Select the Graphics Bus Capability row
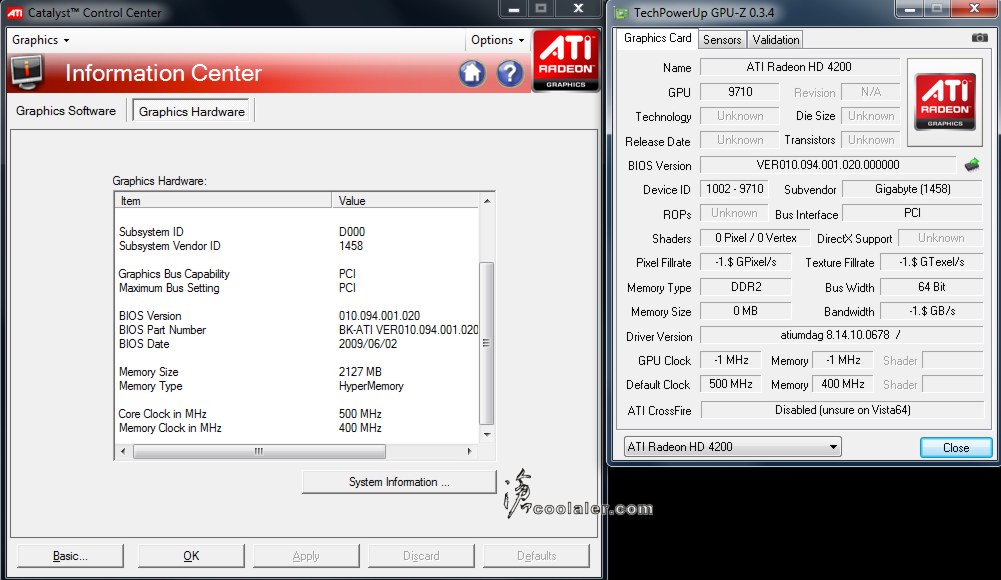Image resolution: width=1001 pixels, height=580 pixels. click(x=297, y=274)
